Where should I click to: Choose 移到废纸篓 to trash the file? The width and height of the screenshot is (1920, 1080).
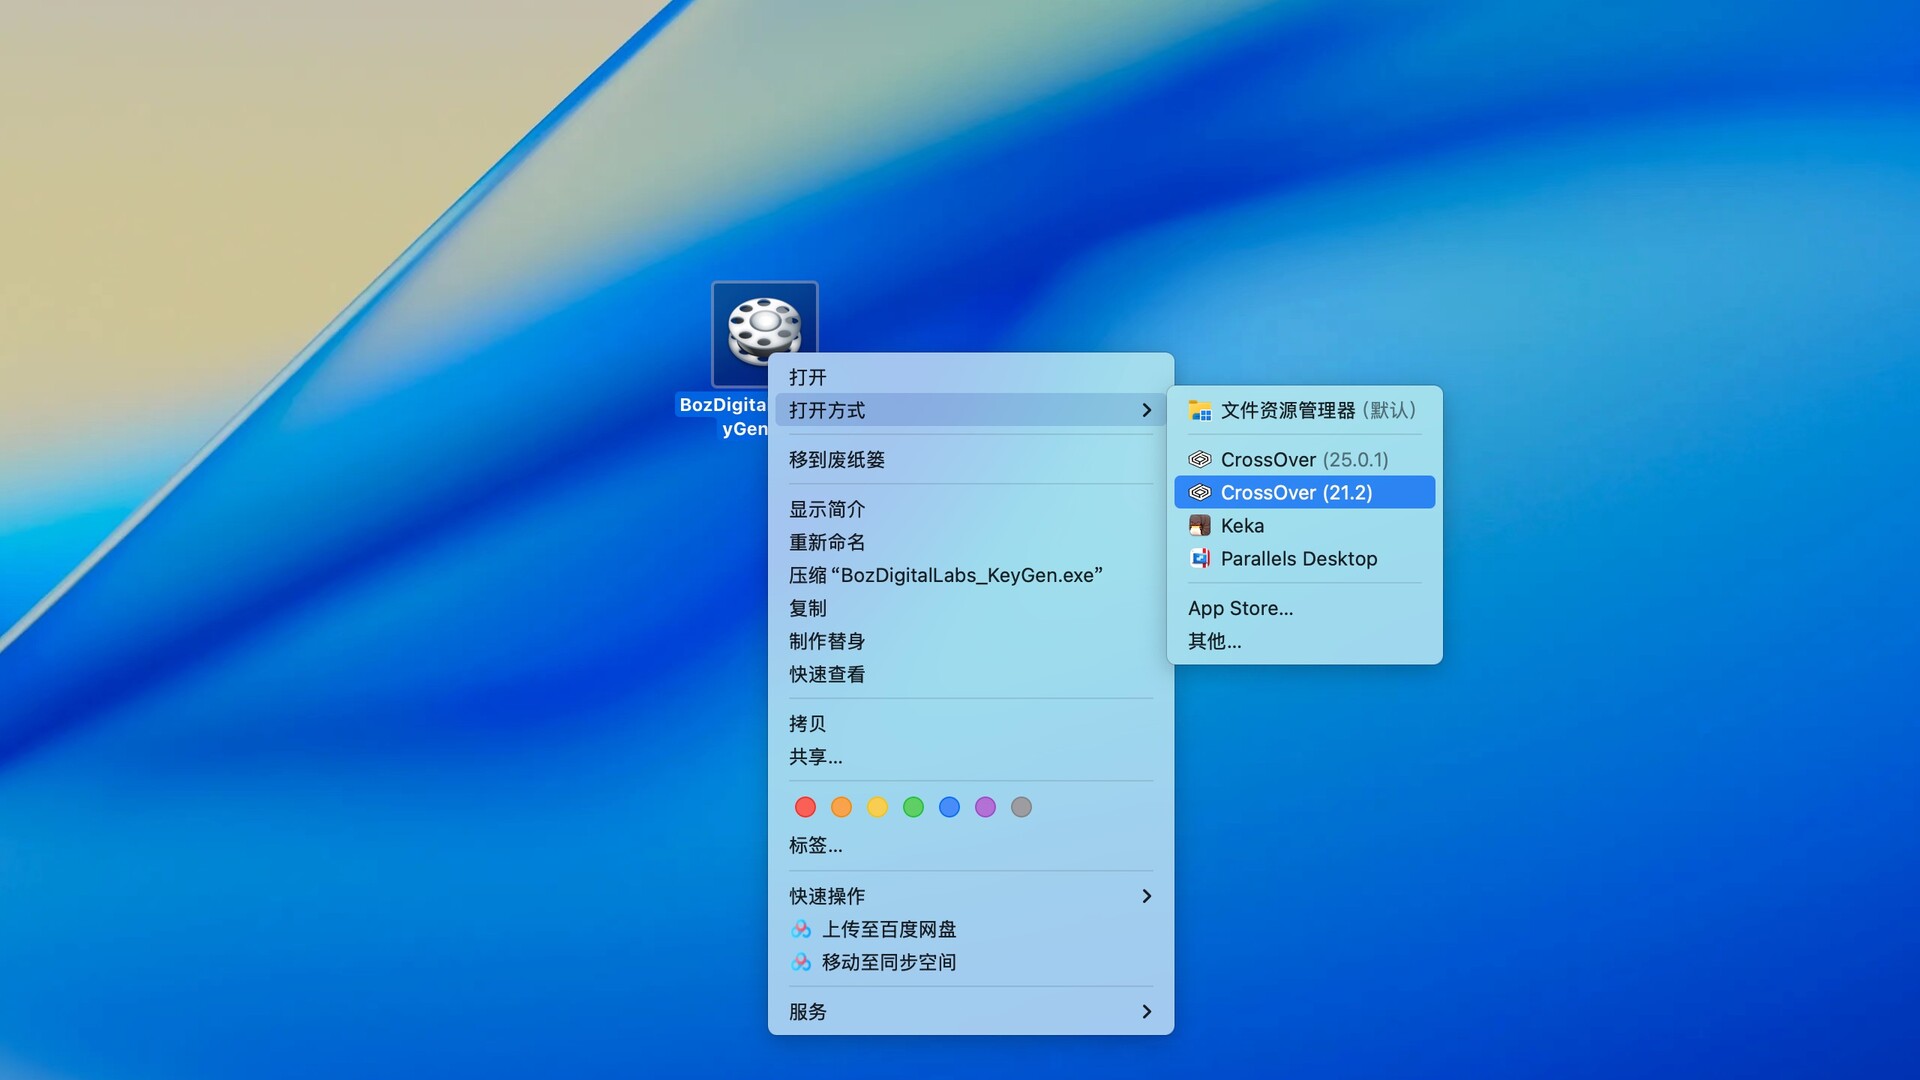[970, 459]
